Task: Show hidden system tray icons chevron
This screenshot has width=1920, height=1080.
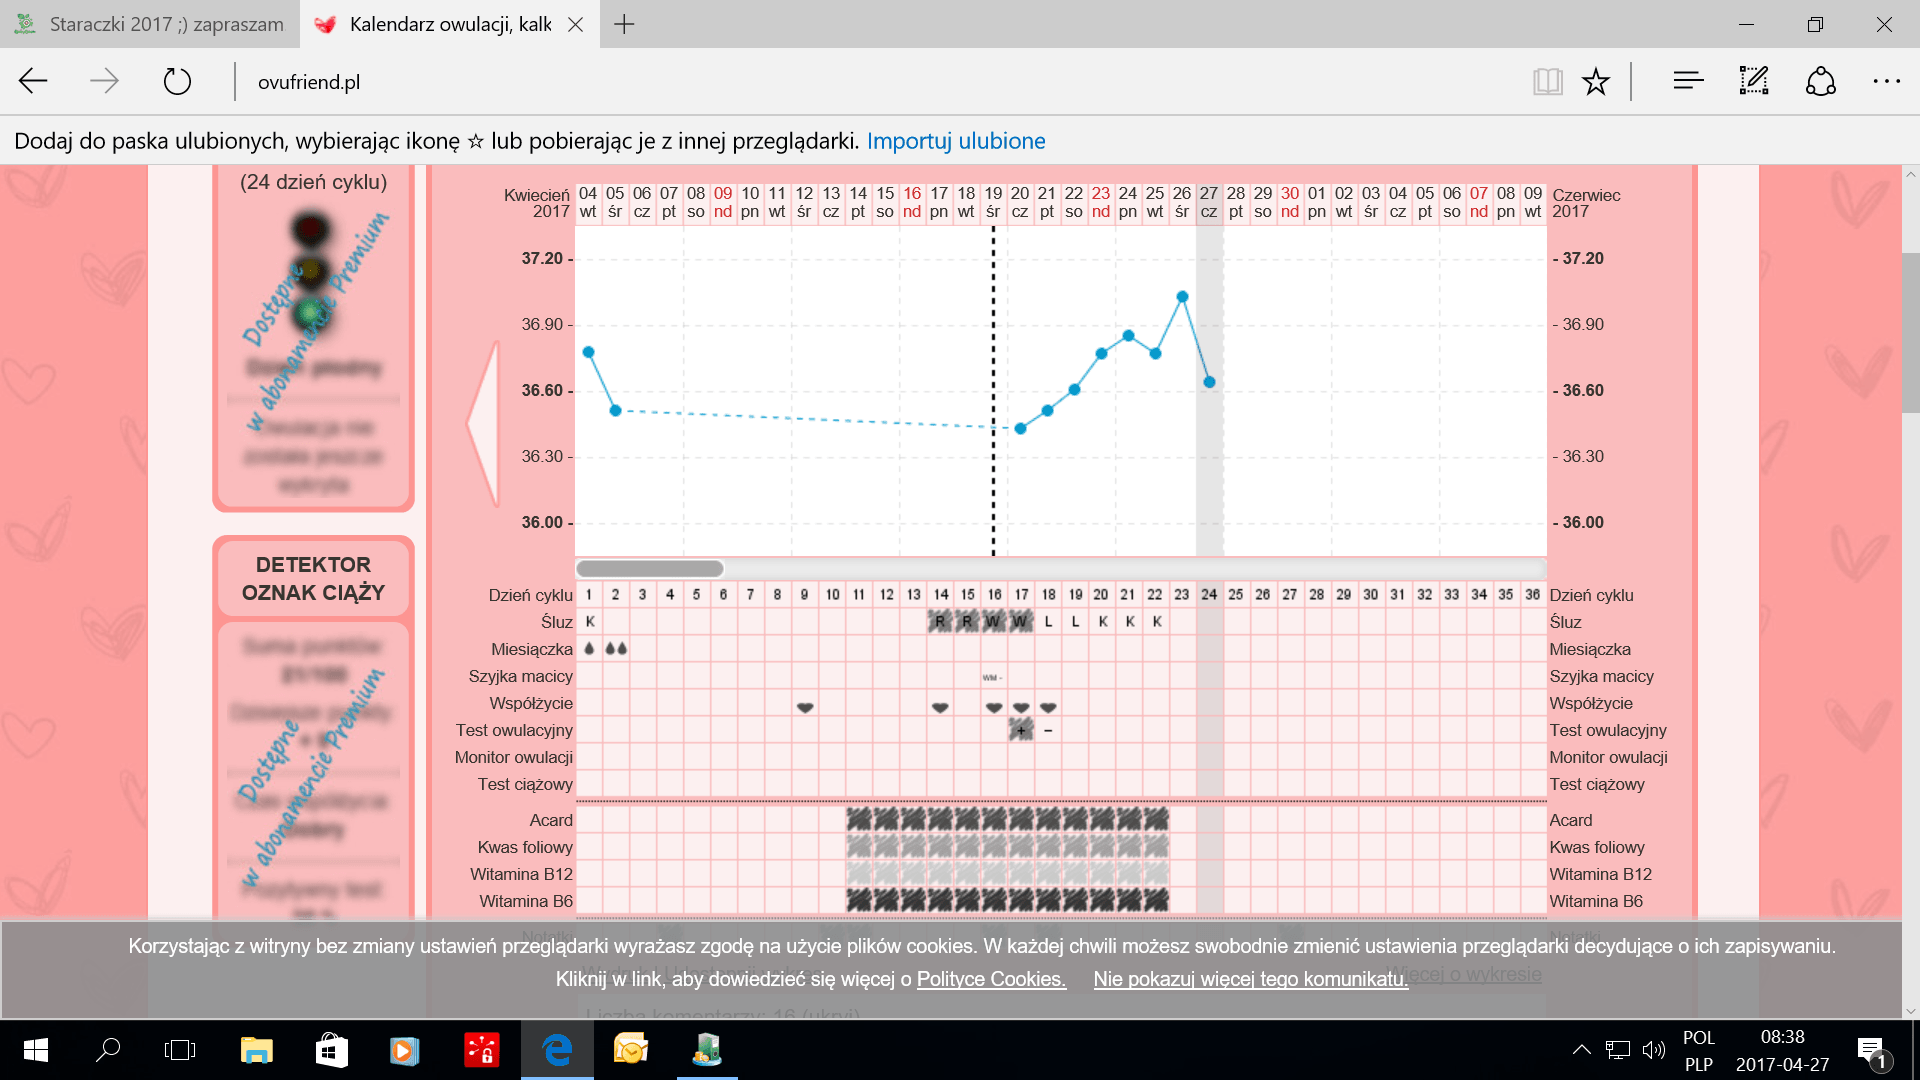Action: click(1581, 1050)
